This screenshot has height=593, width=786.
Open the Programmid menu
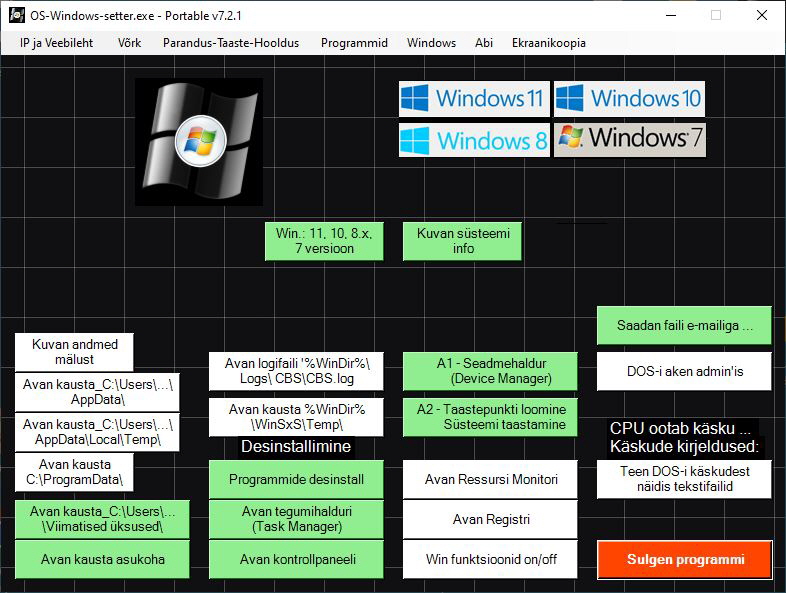coord(354,43)
